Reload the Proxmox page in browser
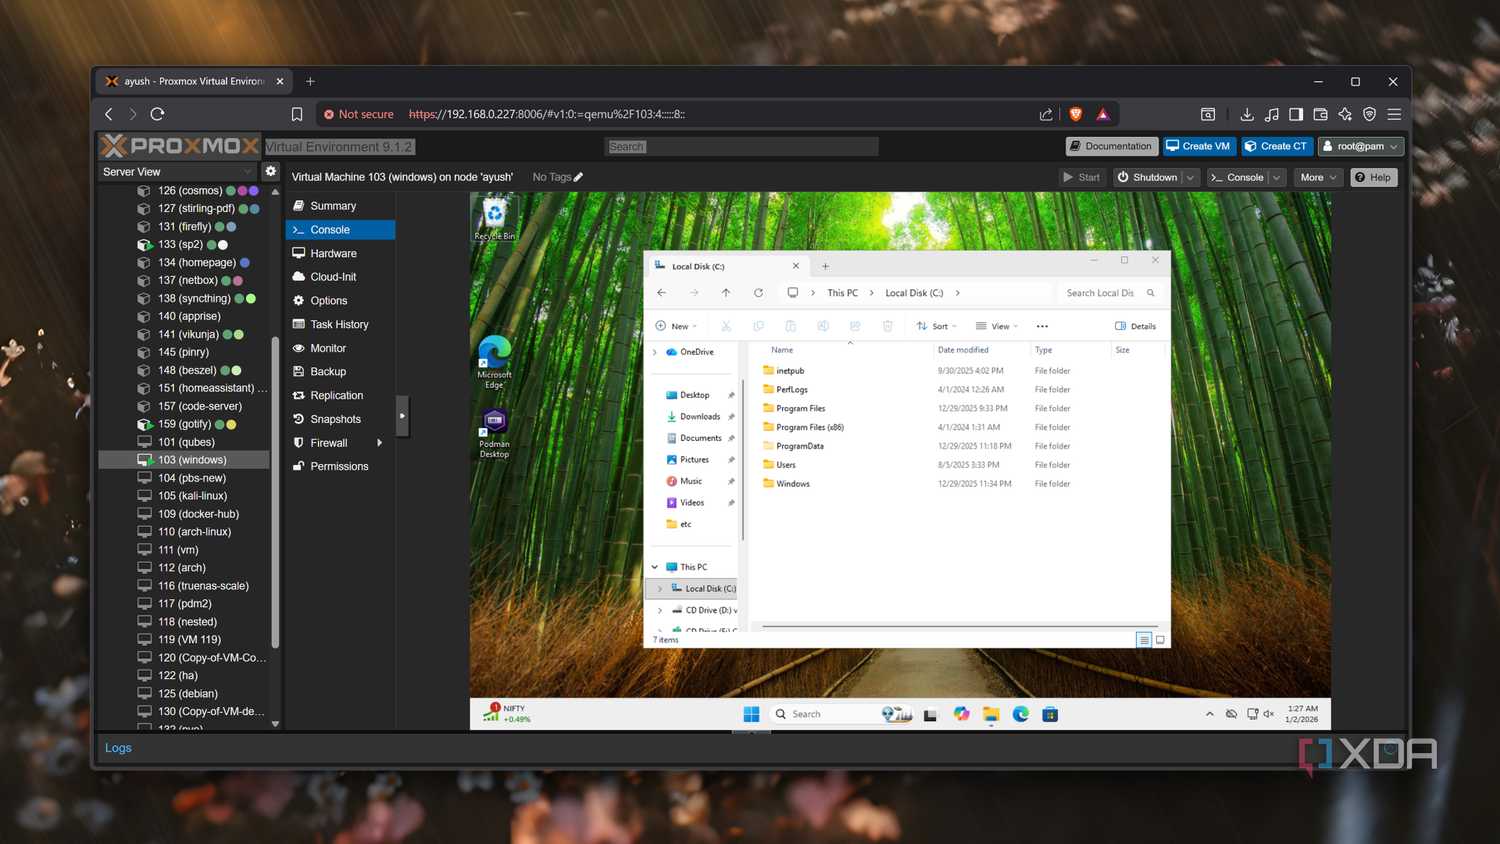The height and width of the screenshot is (844, 1500). [x=157, y=114]
